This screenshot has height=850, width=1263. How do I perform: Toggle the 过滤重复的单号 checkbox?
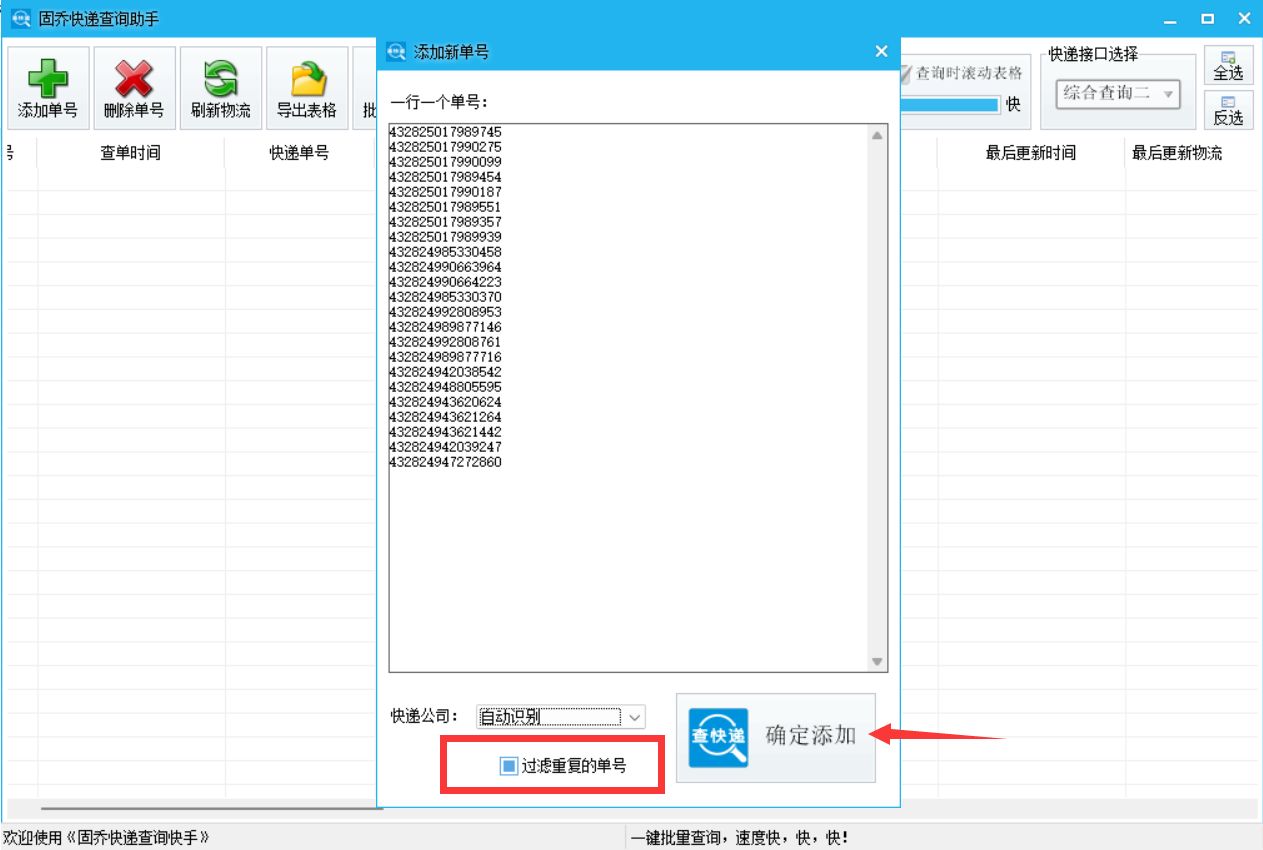point(511,764)
